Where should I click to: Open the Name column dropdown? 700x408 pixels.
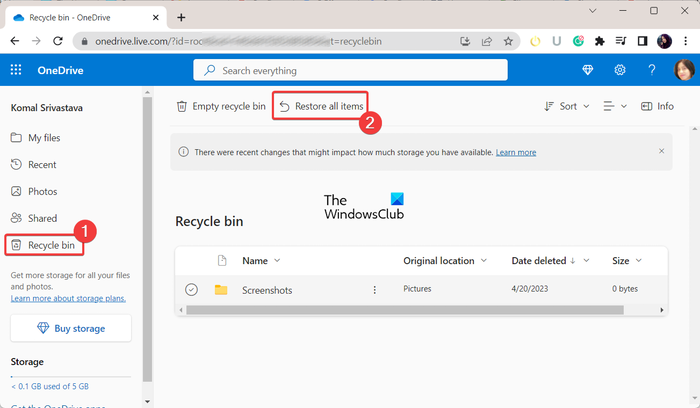[277, 260]
